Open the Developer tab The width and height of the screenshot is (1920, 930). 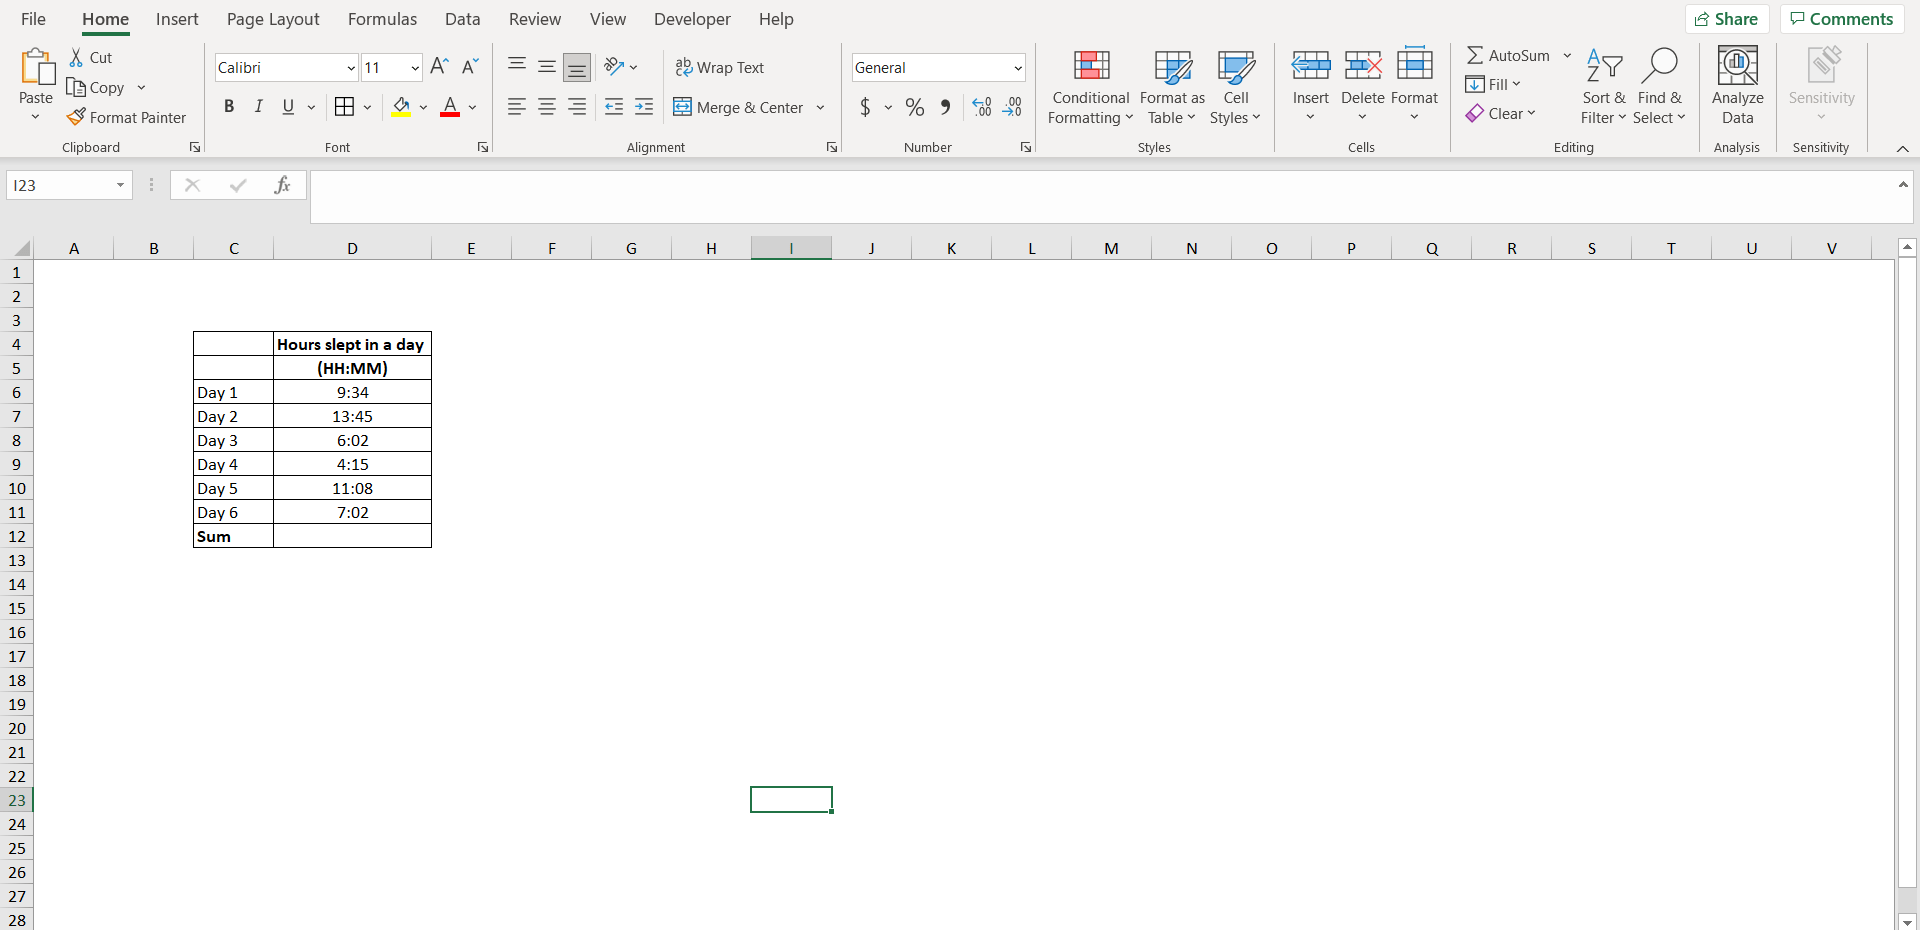[x=692, y=19]
